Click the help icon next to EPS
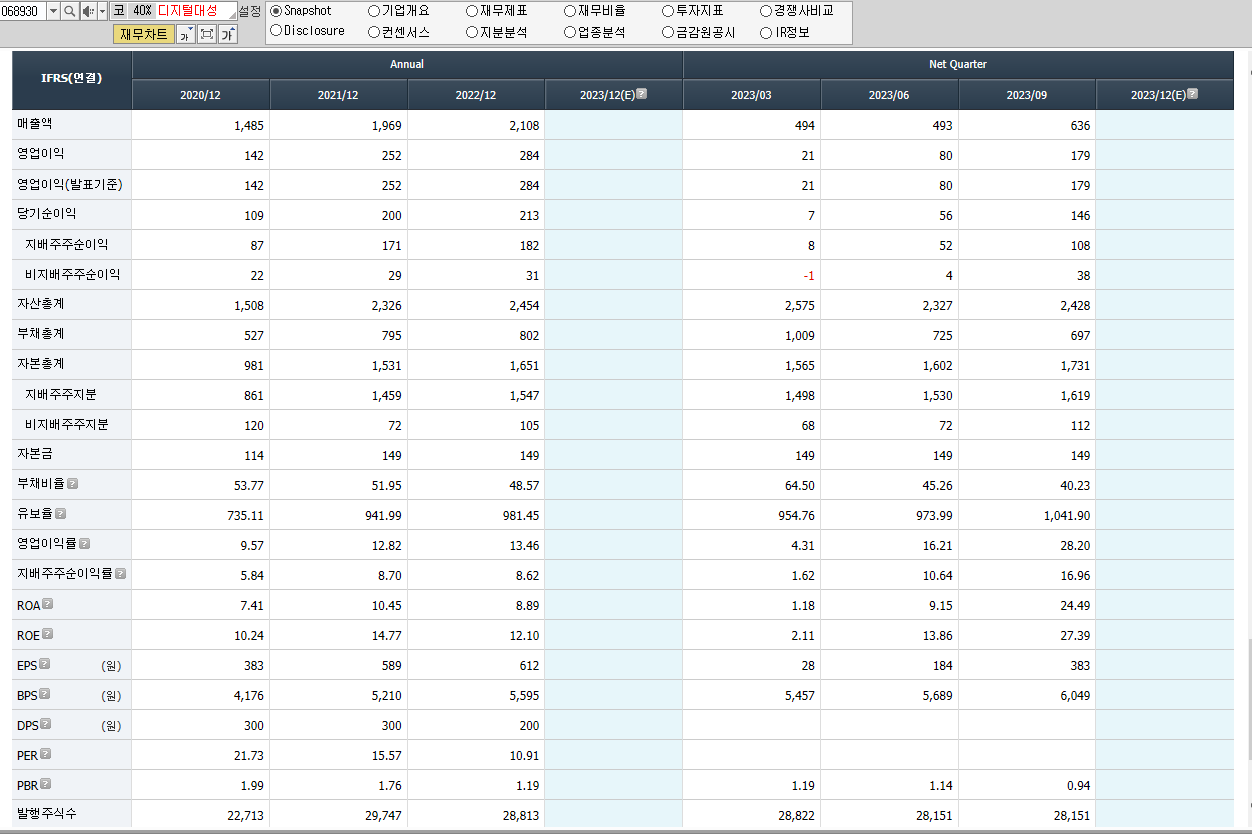 (44, 664)
